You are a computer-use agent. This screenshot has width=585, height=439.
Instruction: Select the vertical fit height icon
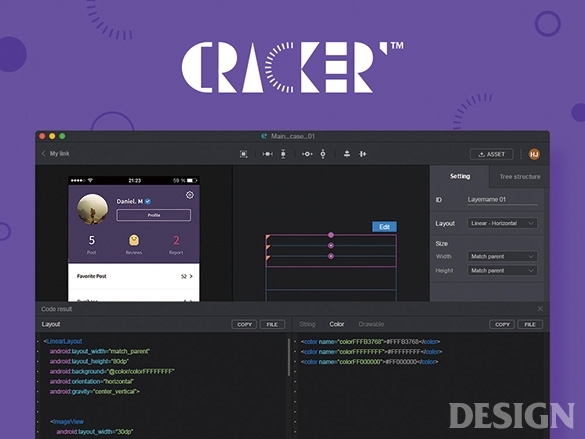284,154
